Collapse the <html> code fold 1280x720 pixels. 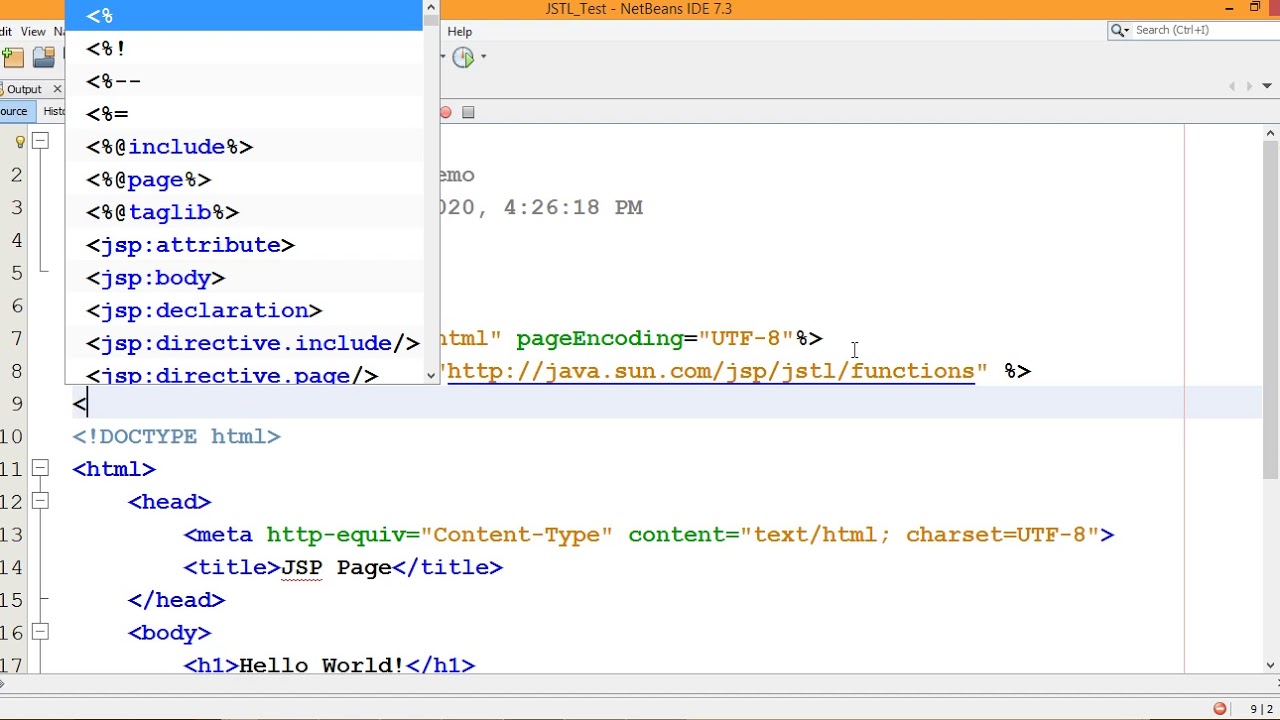click(40, 469)
